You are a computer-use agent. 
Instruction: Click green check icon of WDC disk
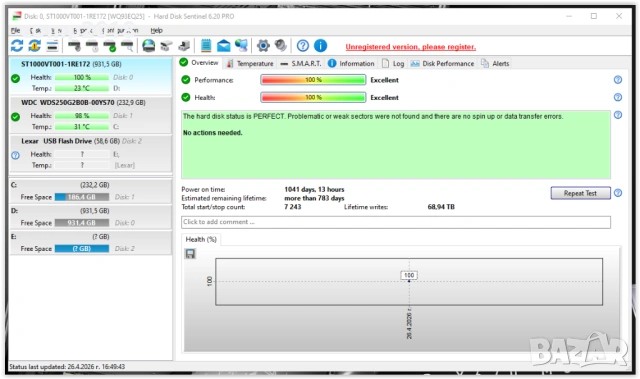tap(16, 117)
